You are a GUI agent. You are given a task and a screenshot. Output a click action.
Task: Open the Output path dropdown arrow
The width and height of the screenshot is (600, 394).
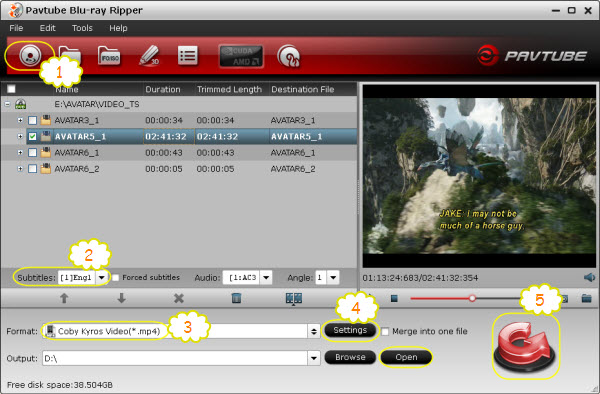[314, 358]
